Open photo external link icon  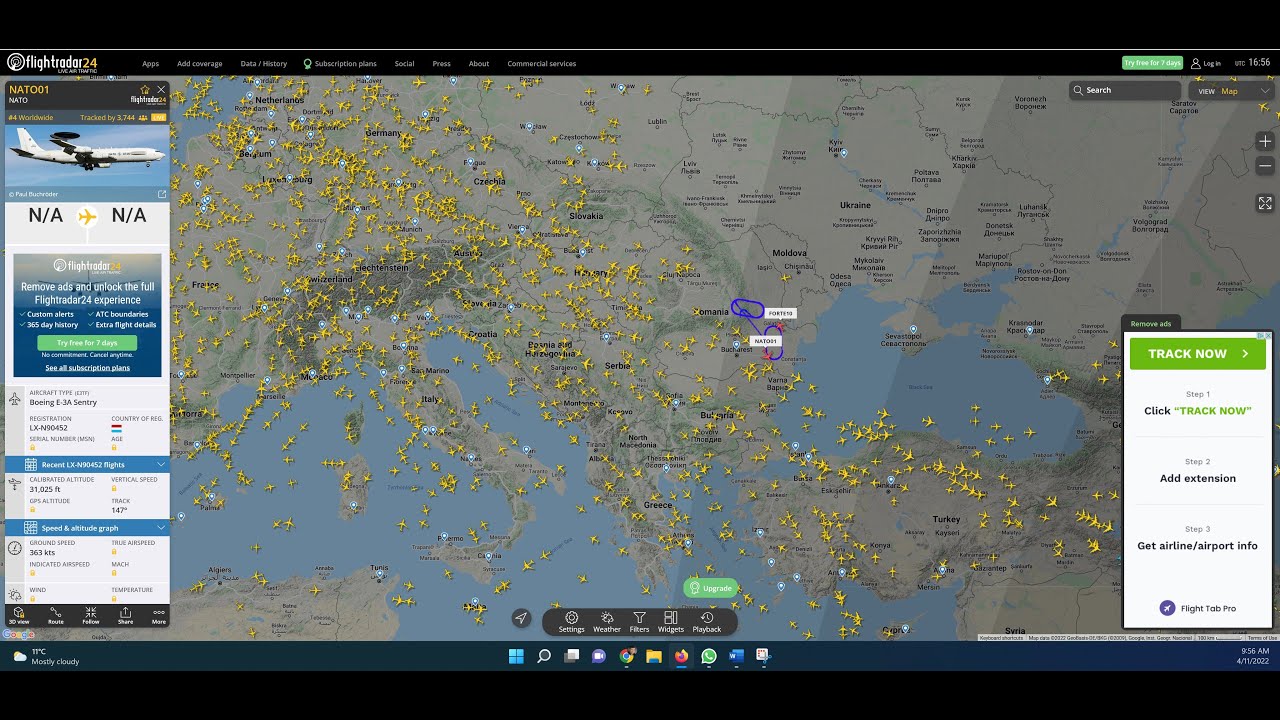click(x=162, y=194)
